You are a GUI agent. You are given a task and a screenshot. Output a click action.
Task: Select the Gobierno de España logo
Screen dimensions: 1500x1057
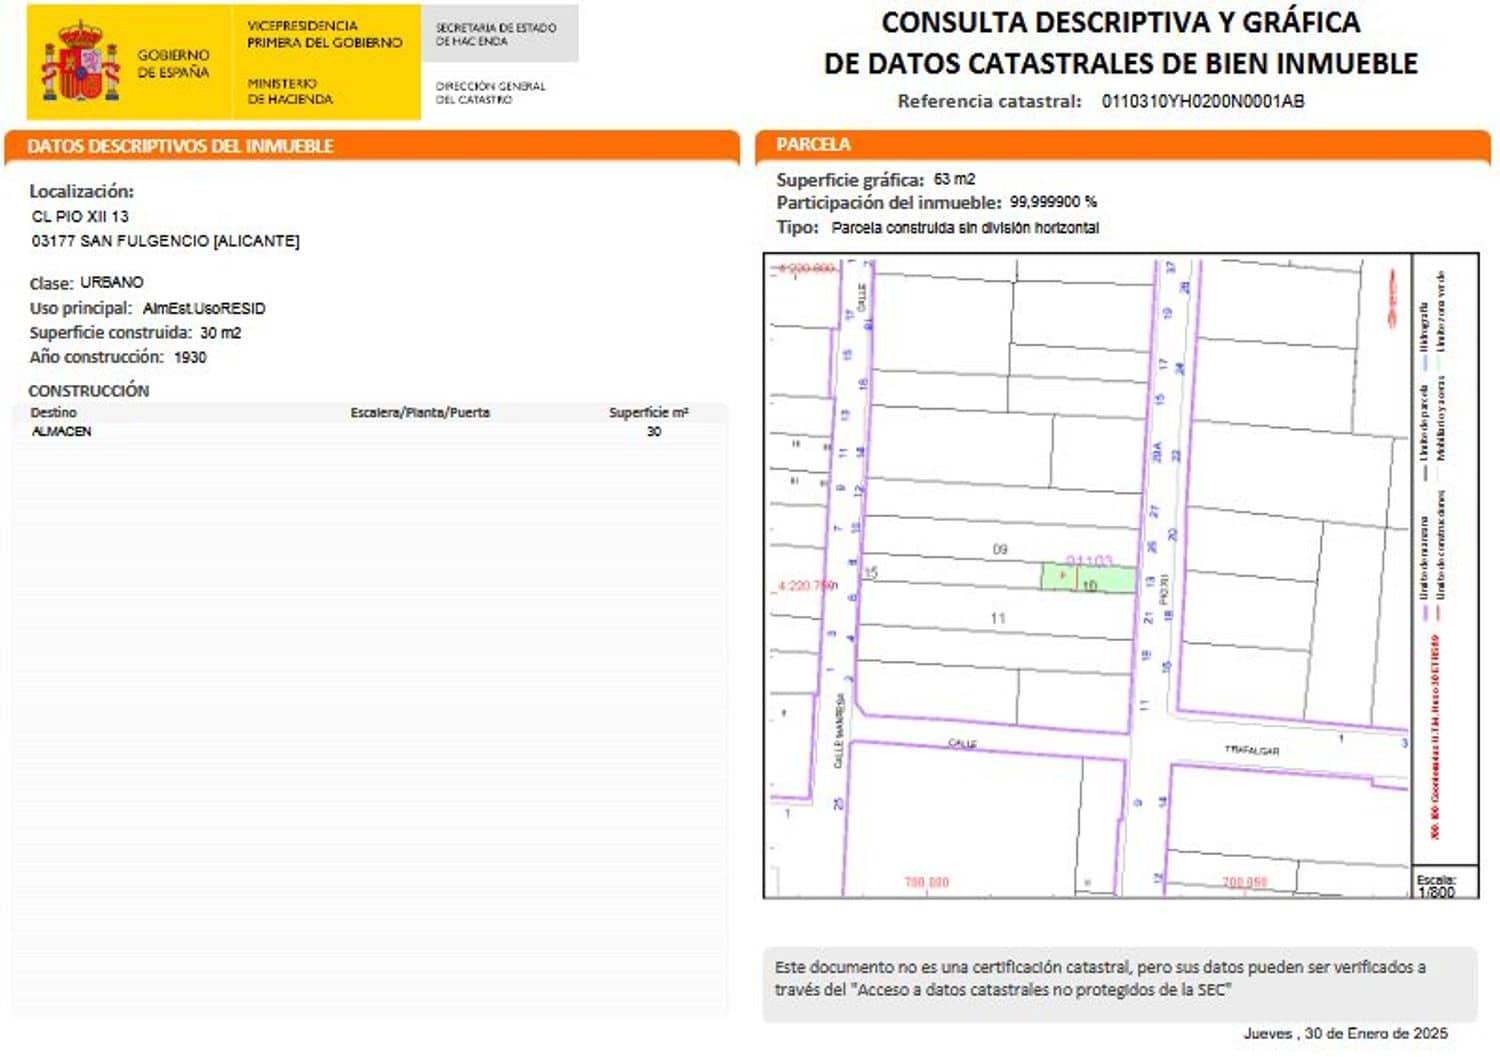click(x=125, y=62)
